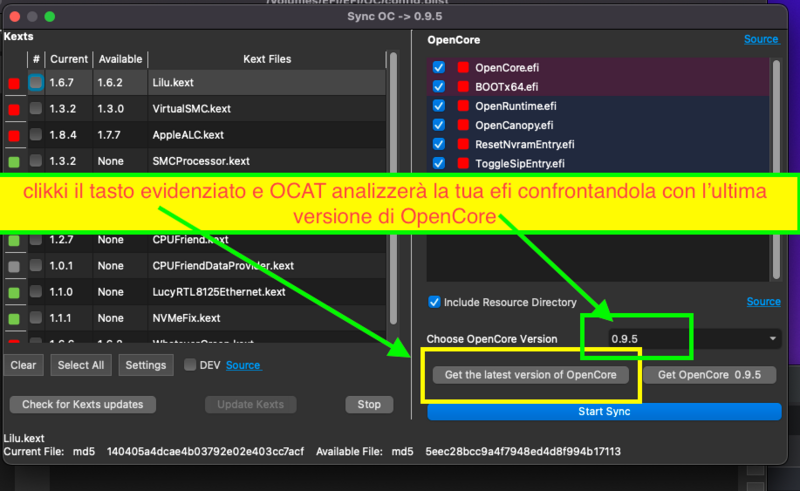Click the Clear button
The width and height of the screenshot is (800, 491).
point(23,365)
